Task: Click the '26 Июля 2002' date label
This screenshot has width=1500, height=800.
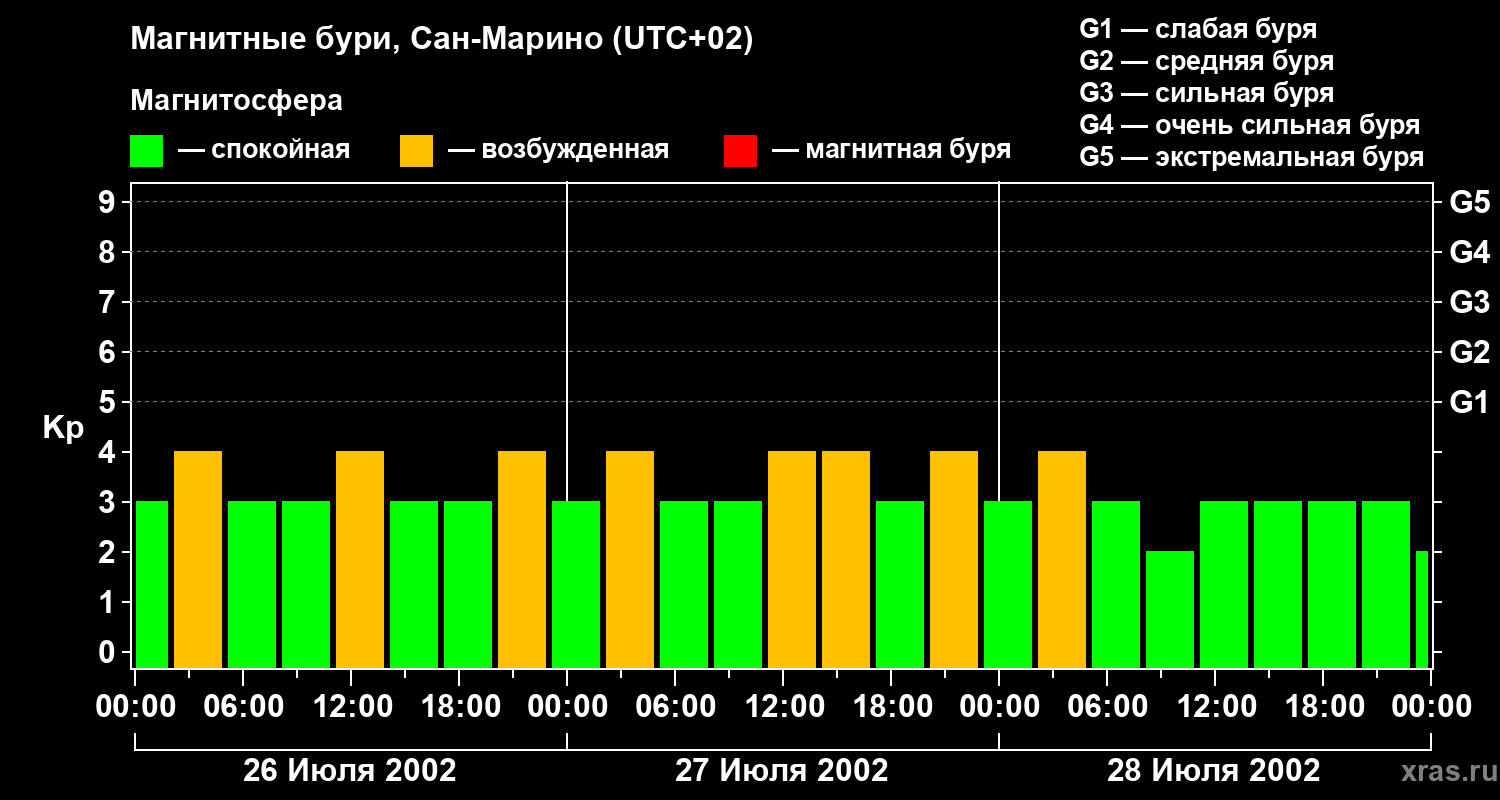Action: pos(350,771)
